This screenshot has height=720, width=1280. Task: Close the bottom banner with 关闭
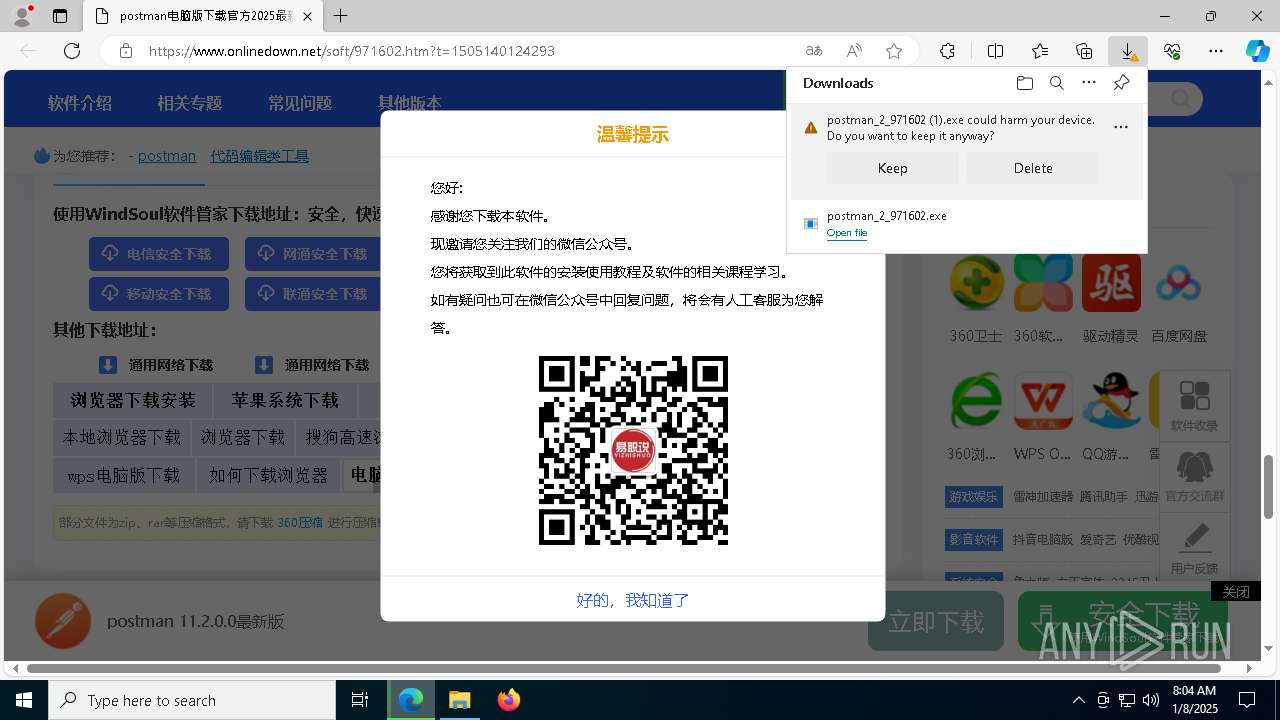[1236, 592]
